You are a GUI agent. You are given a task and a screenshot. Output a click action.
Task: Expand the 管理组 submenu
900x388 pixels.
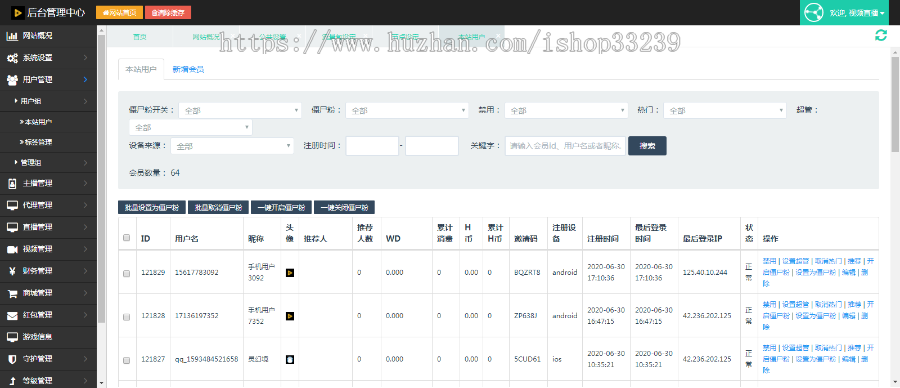49,162
